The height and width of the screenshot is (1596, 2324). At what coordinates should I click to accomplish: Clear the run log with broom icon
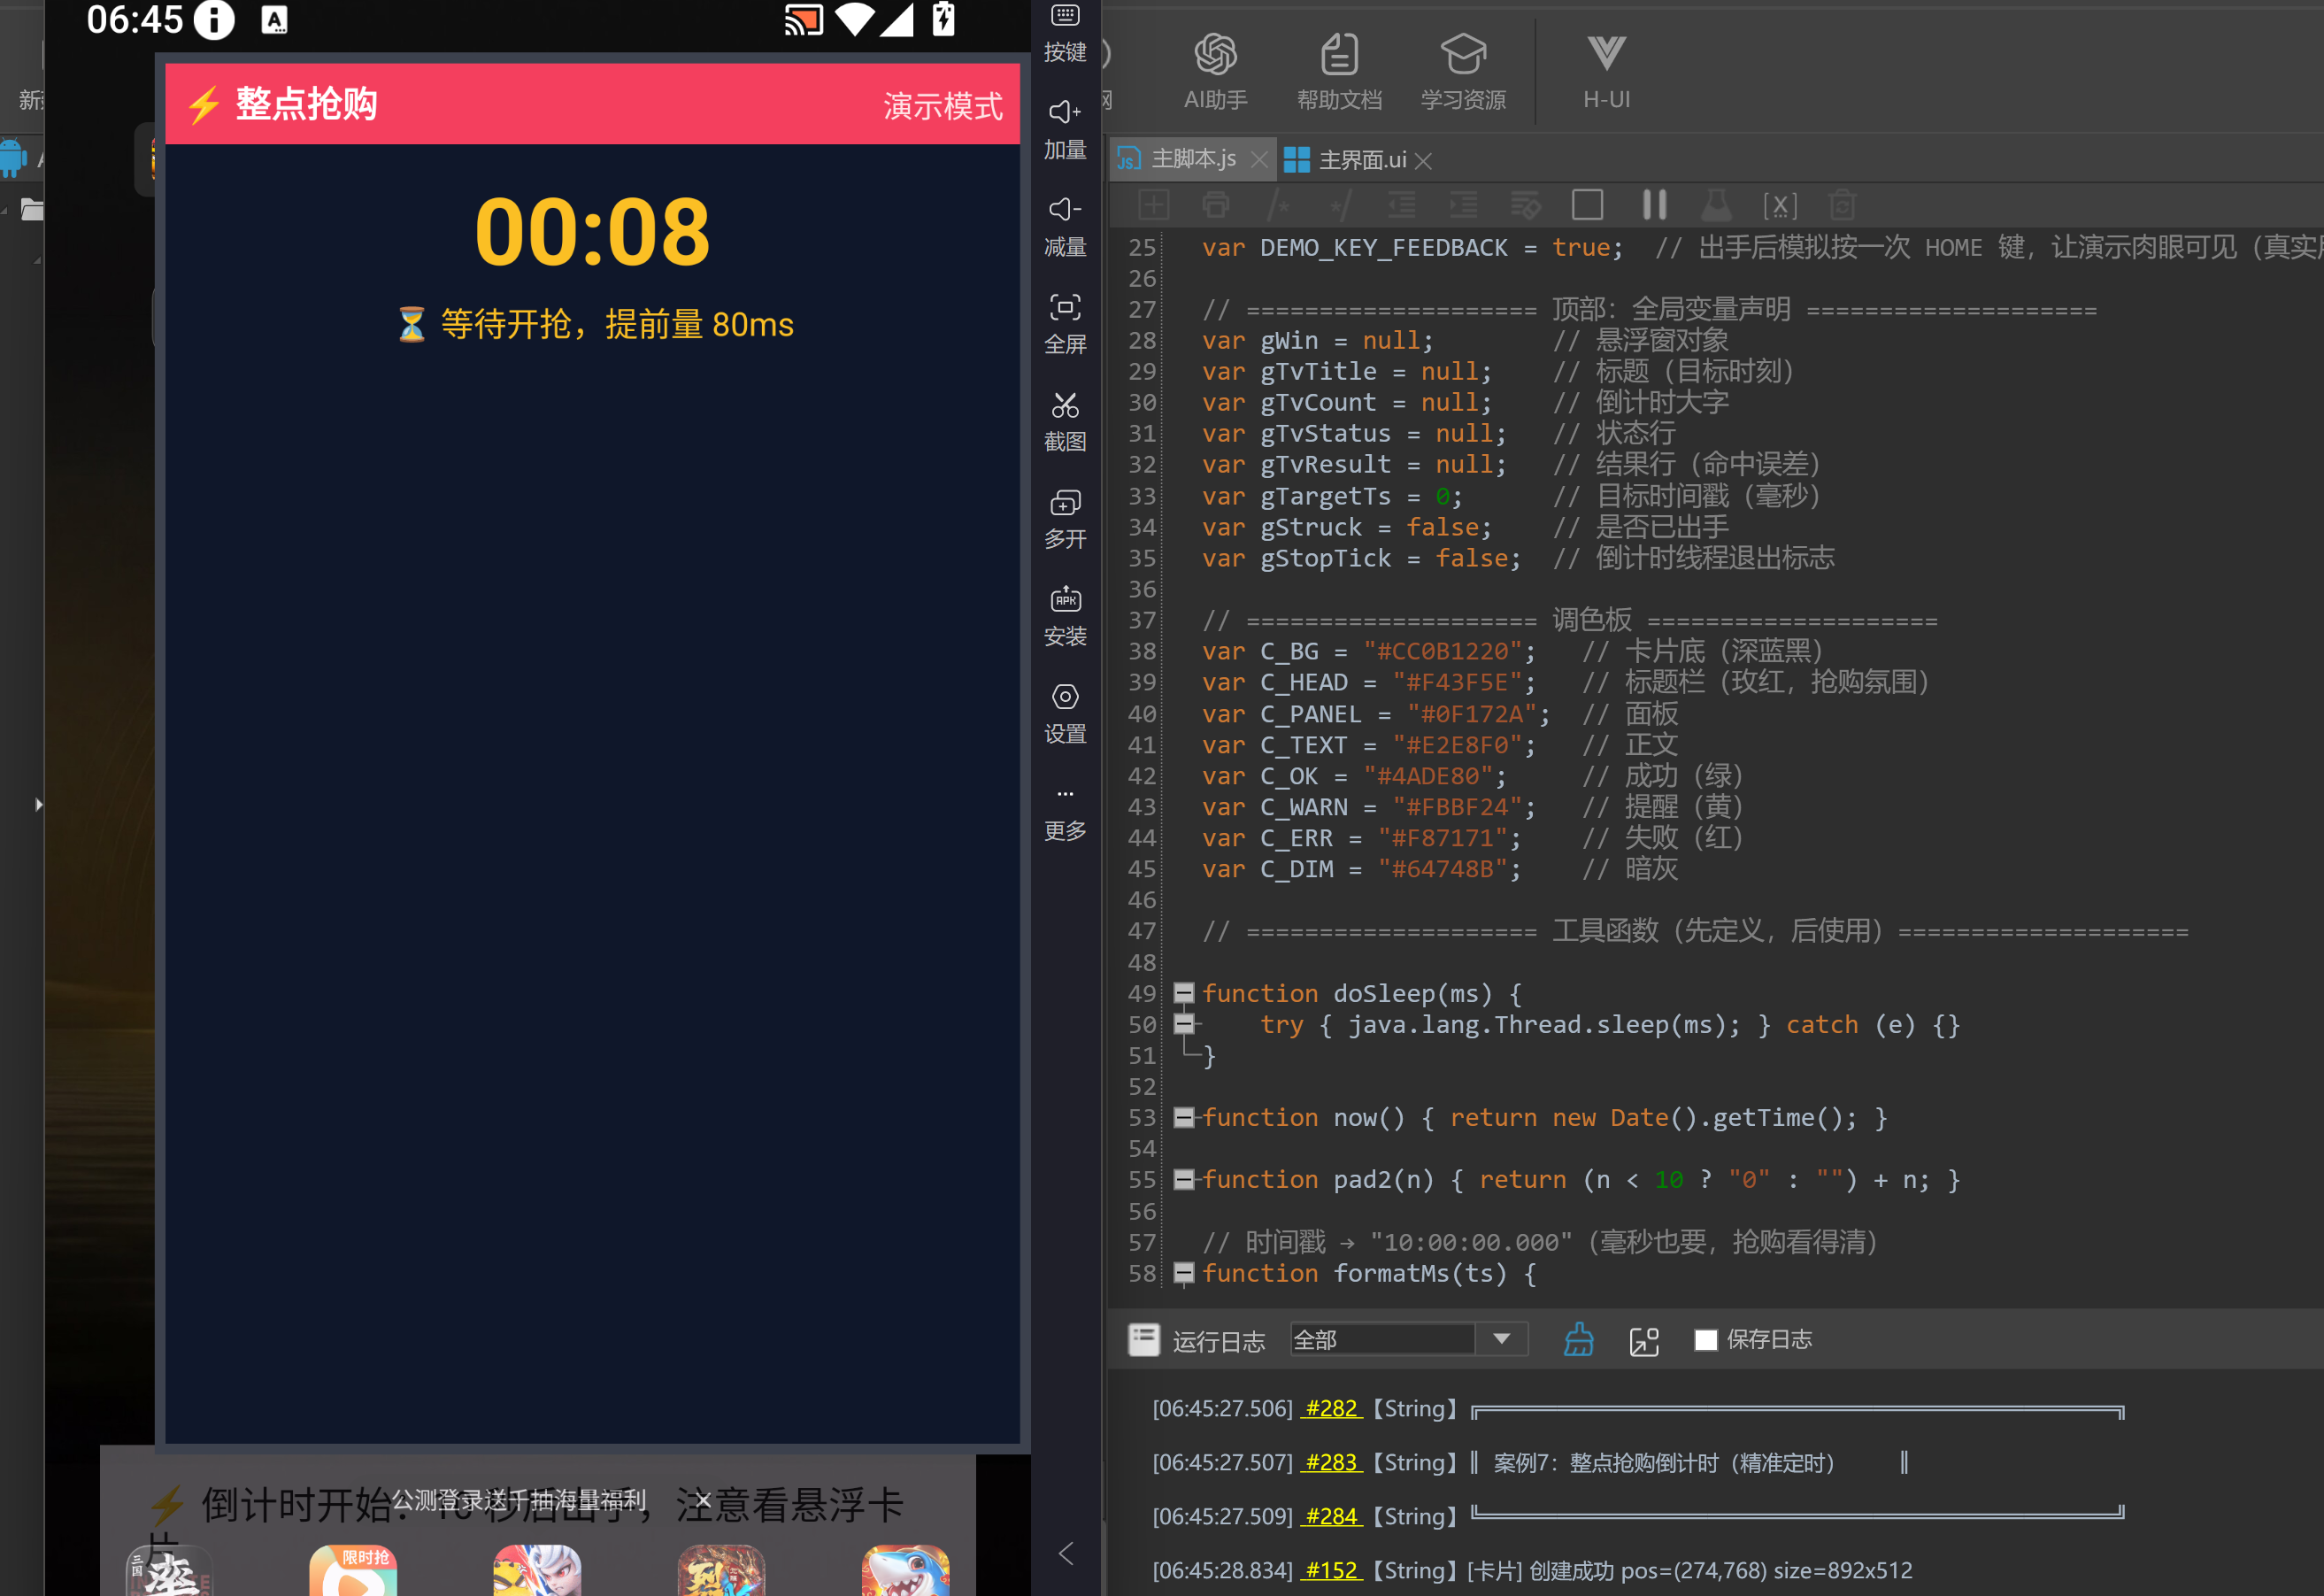[1578, 1339]
